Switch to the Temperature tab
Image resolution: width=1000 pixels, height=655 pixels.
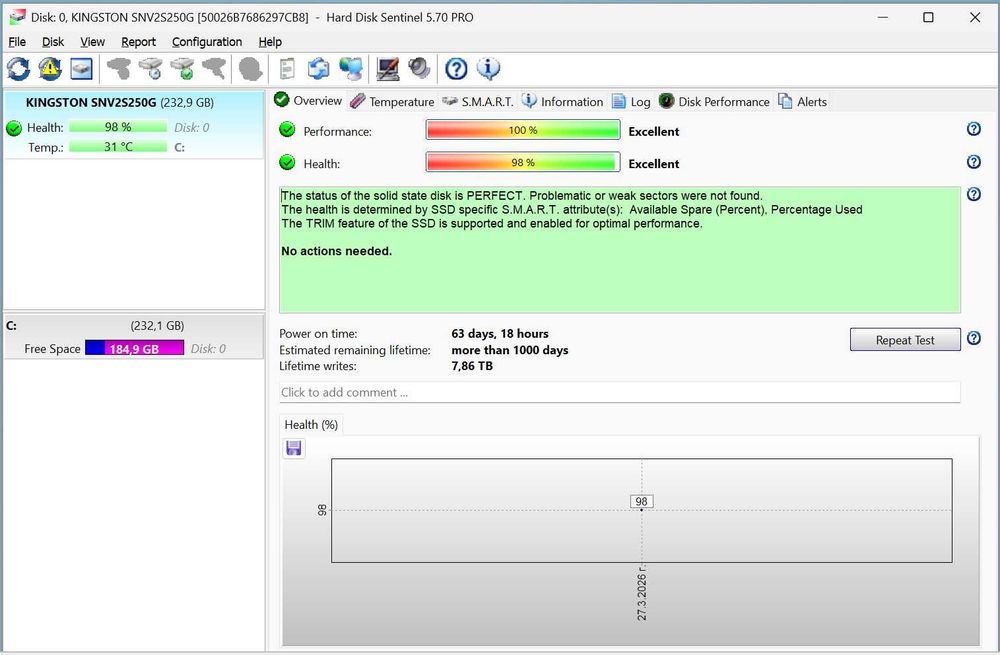392,102
